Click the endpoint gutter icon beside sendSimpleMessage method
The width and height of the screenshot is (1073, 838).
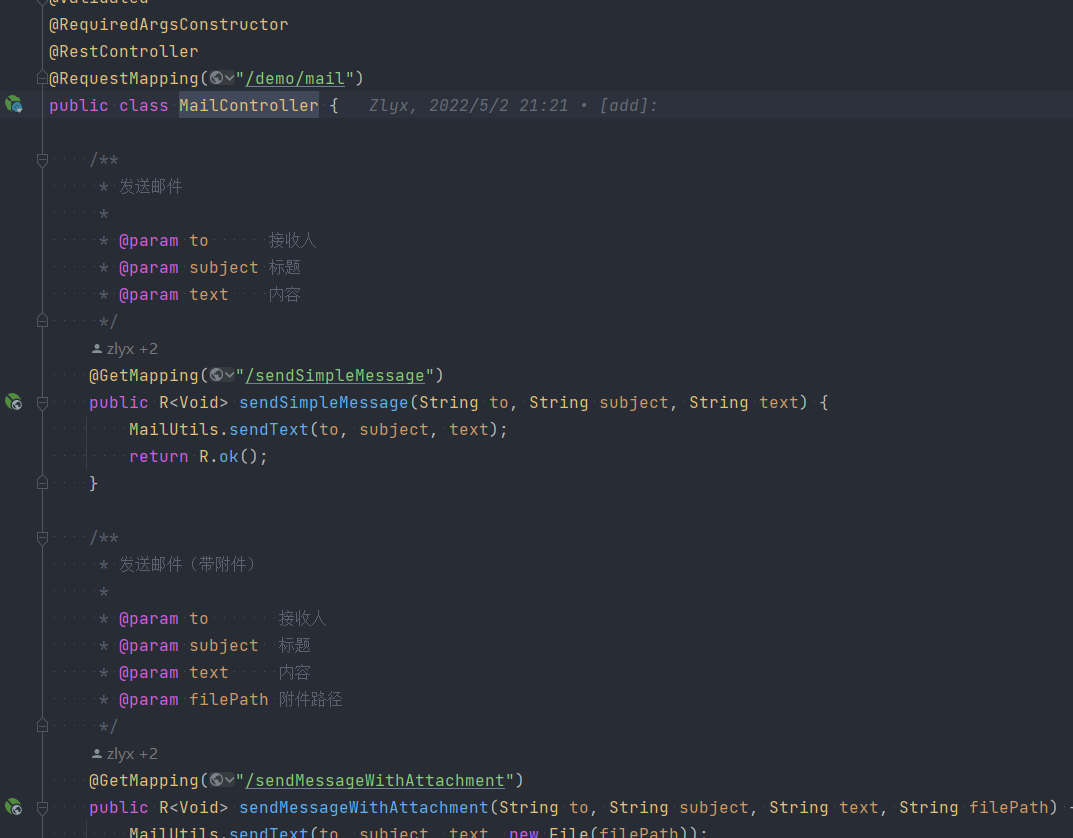click(x=14, y=402)
